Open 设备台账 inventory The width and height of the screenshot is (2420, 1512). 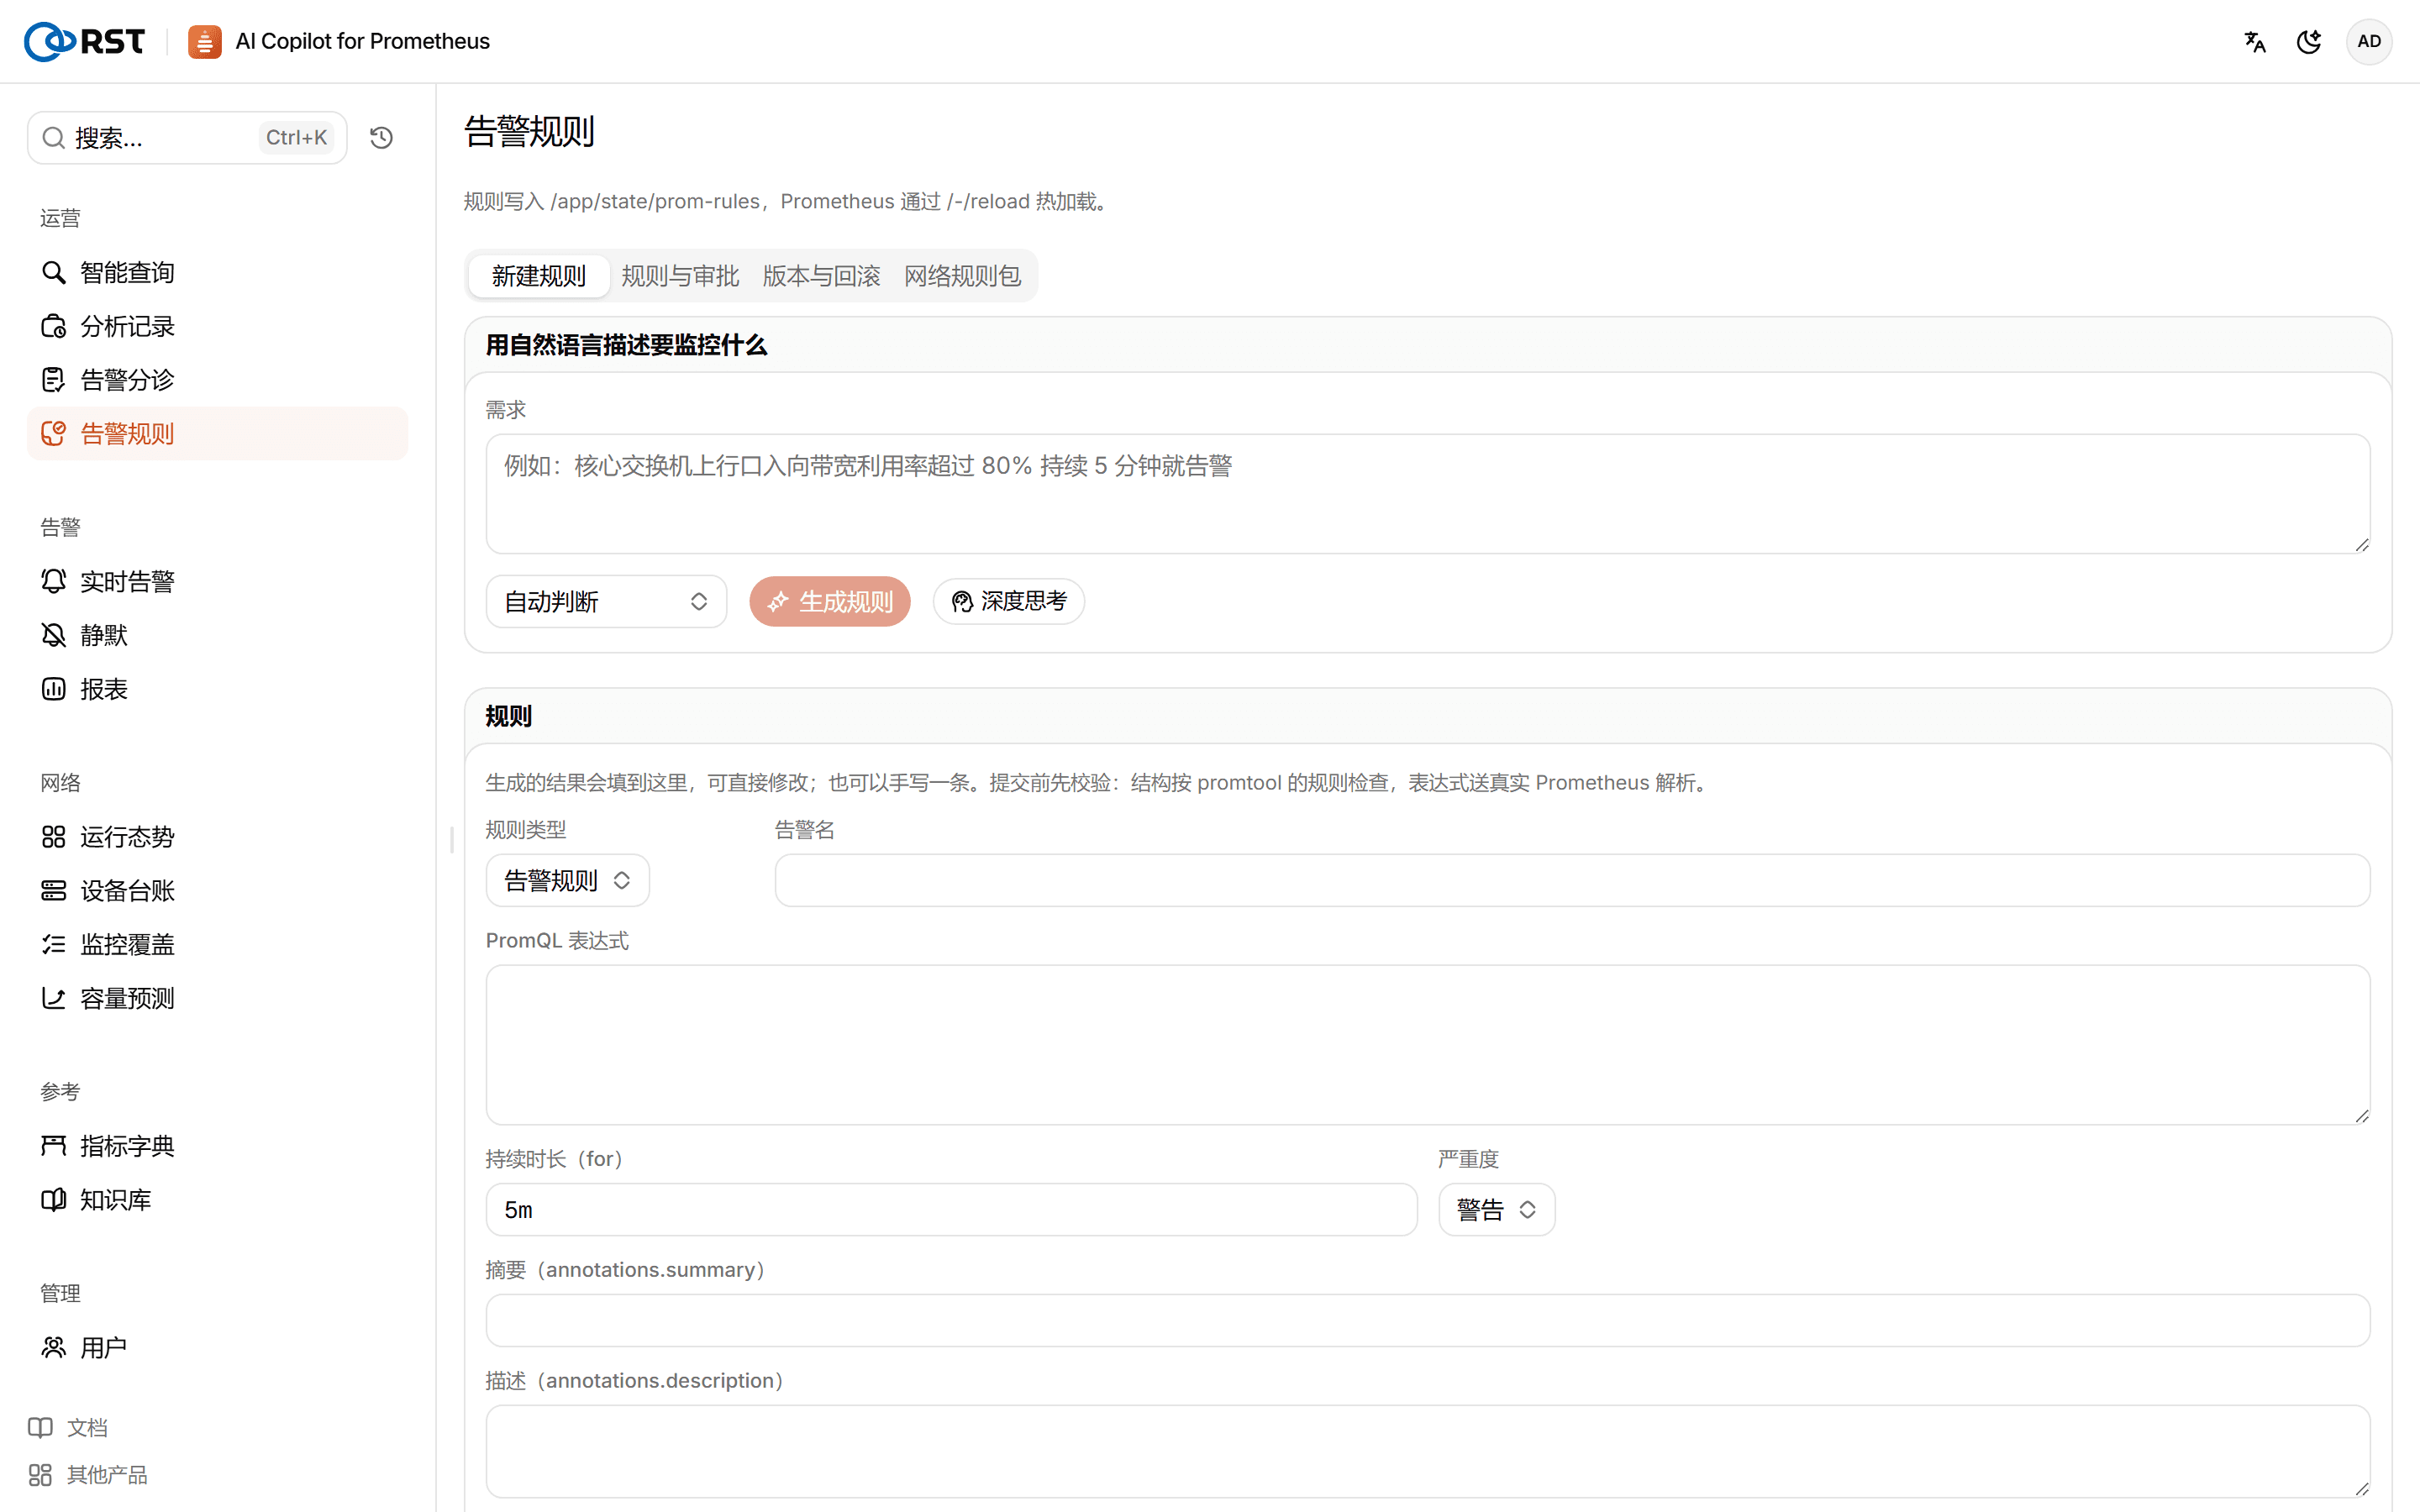(x=217, y=890)
